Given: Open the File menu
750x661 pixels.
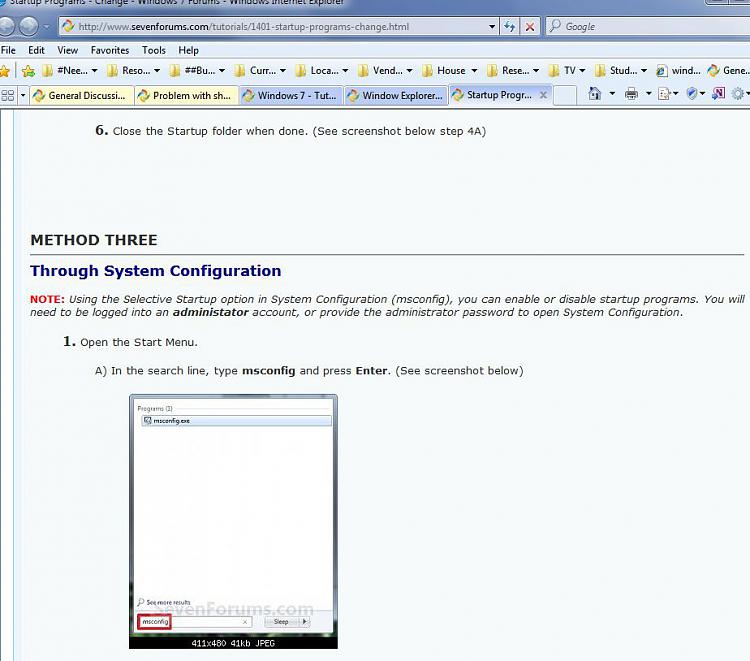Looking at the screenshot, I should [8, 50].
